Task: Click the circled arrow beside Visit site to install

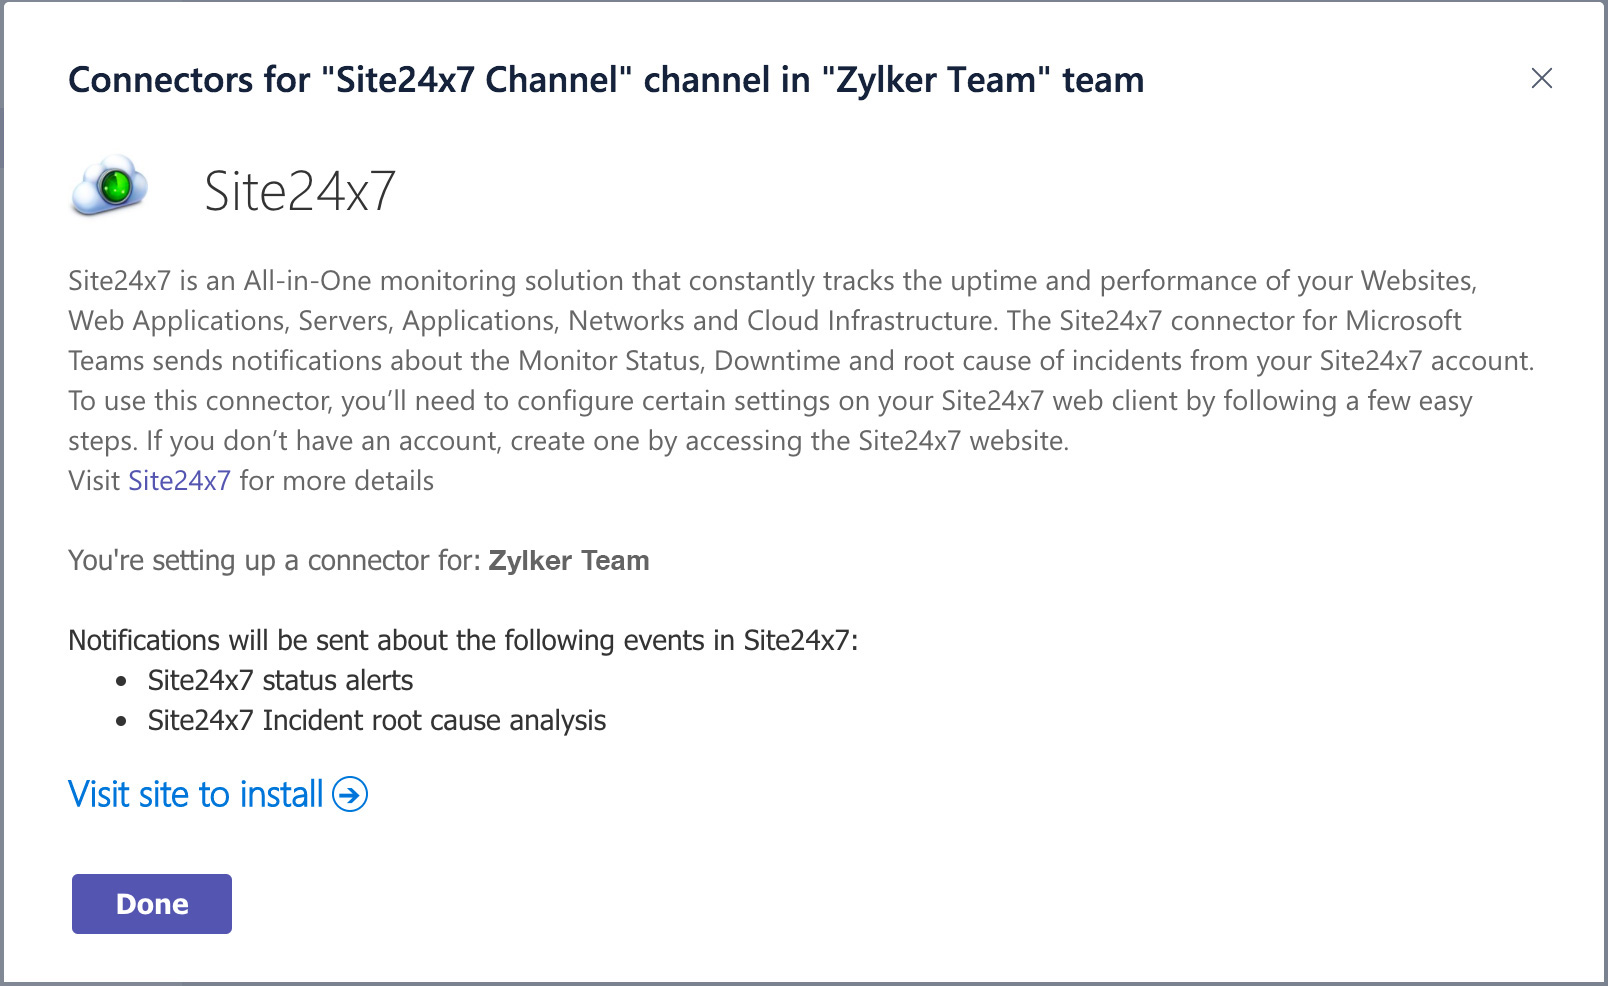Action: coord(350,795)
